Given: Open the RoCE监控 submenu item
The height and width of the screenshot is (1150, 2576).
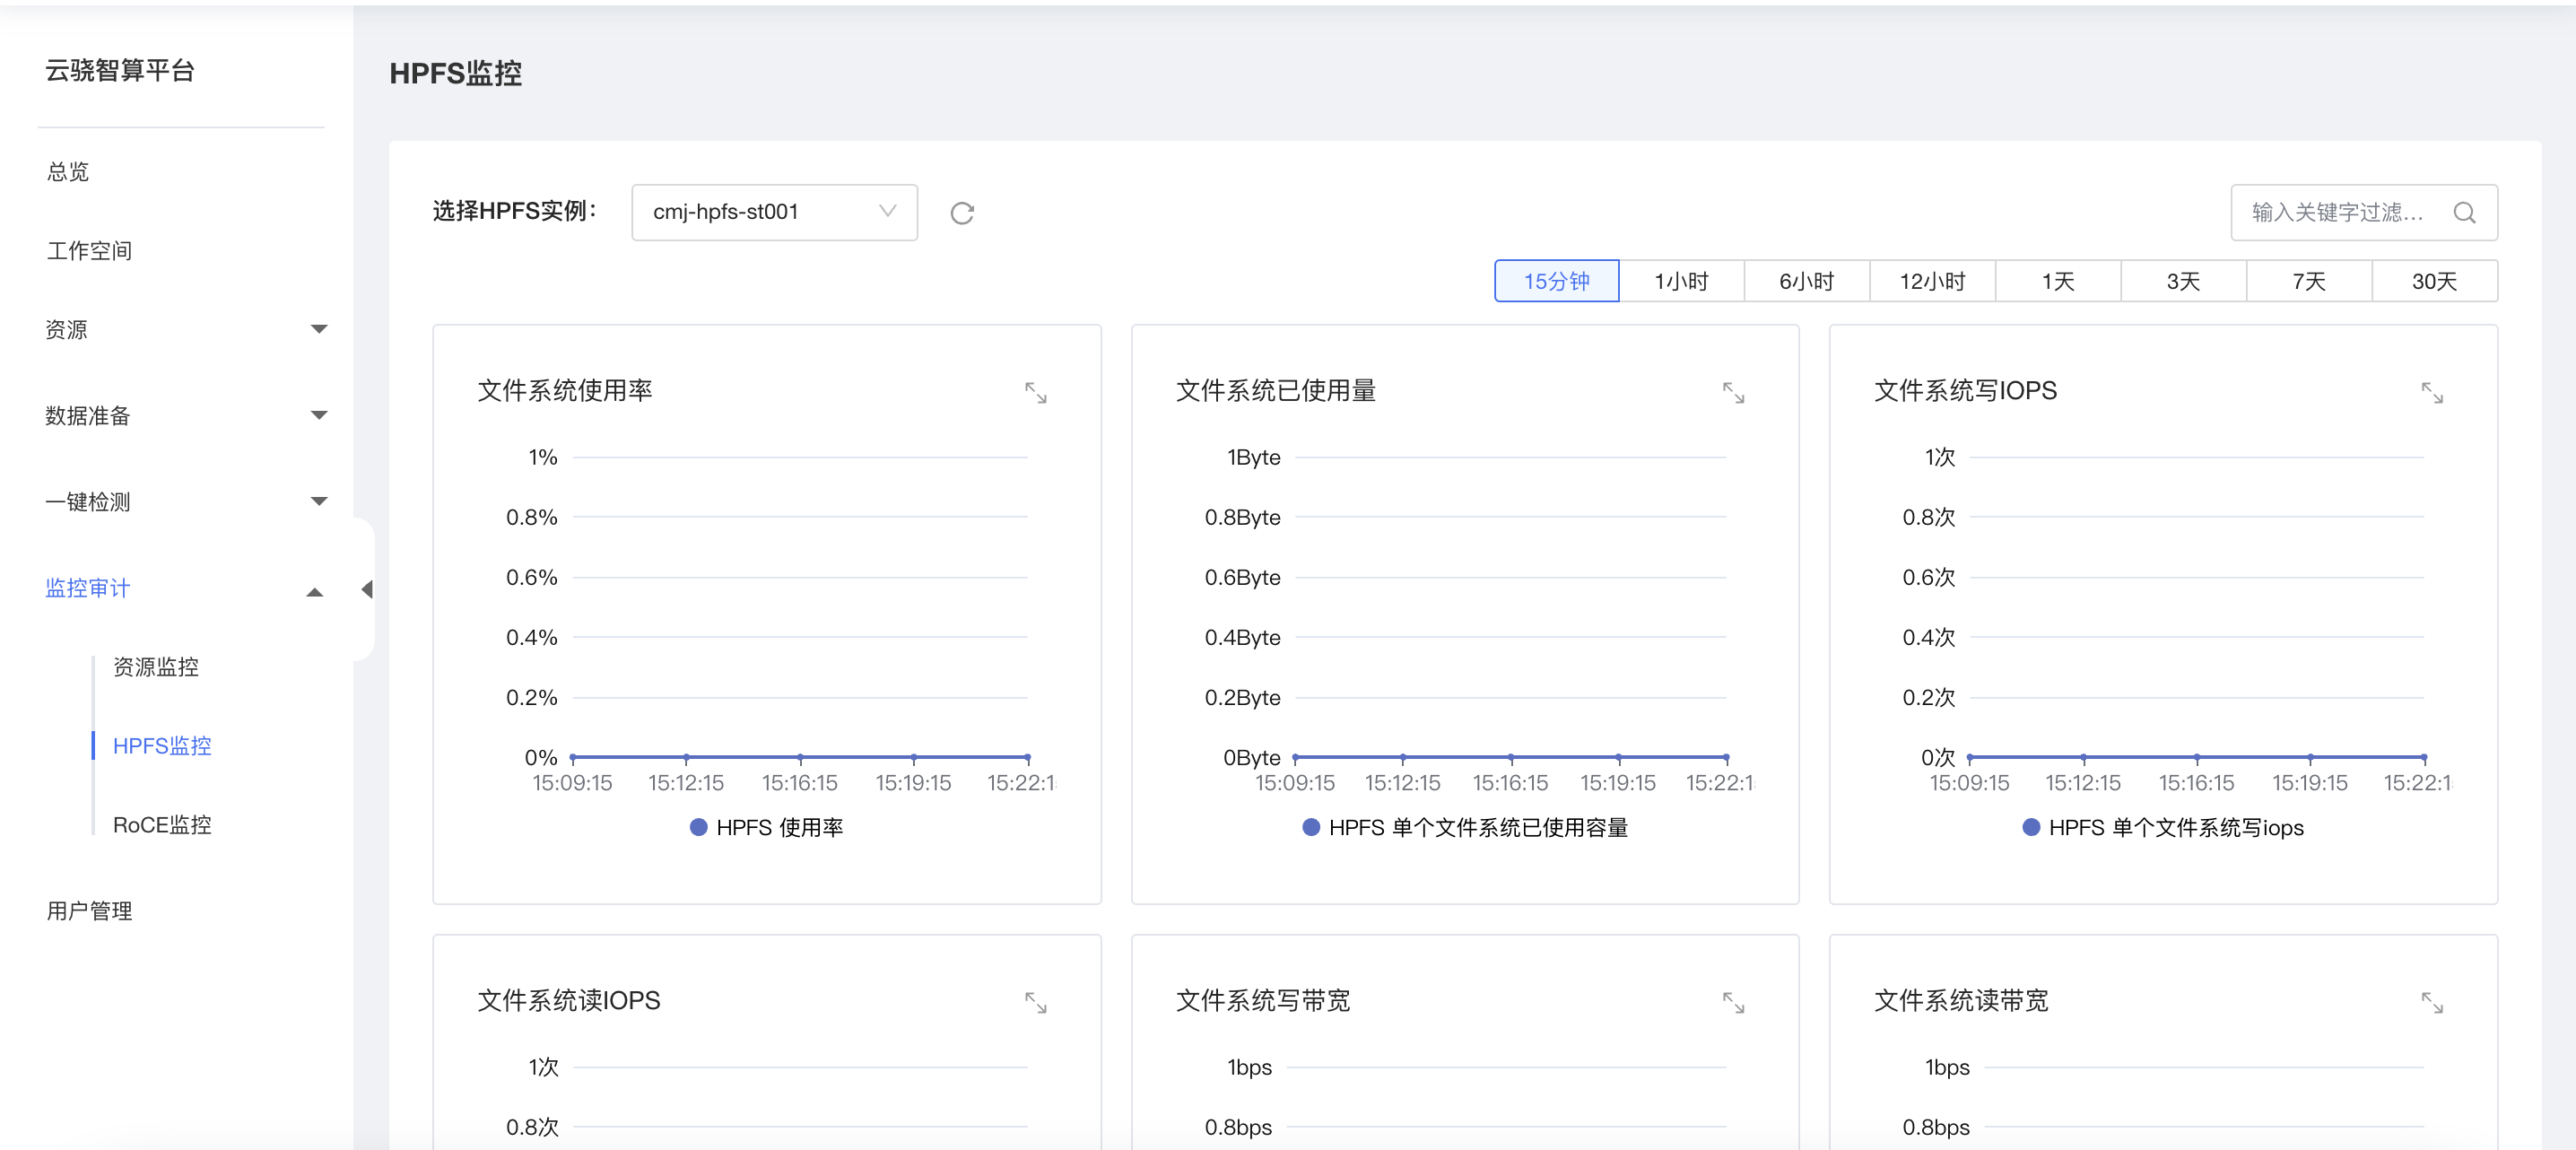Looking at the screenshot, I should (162, 825).
